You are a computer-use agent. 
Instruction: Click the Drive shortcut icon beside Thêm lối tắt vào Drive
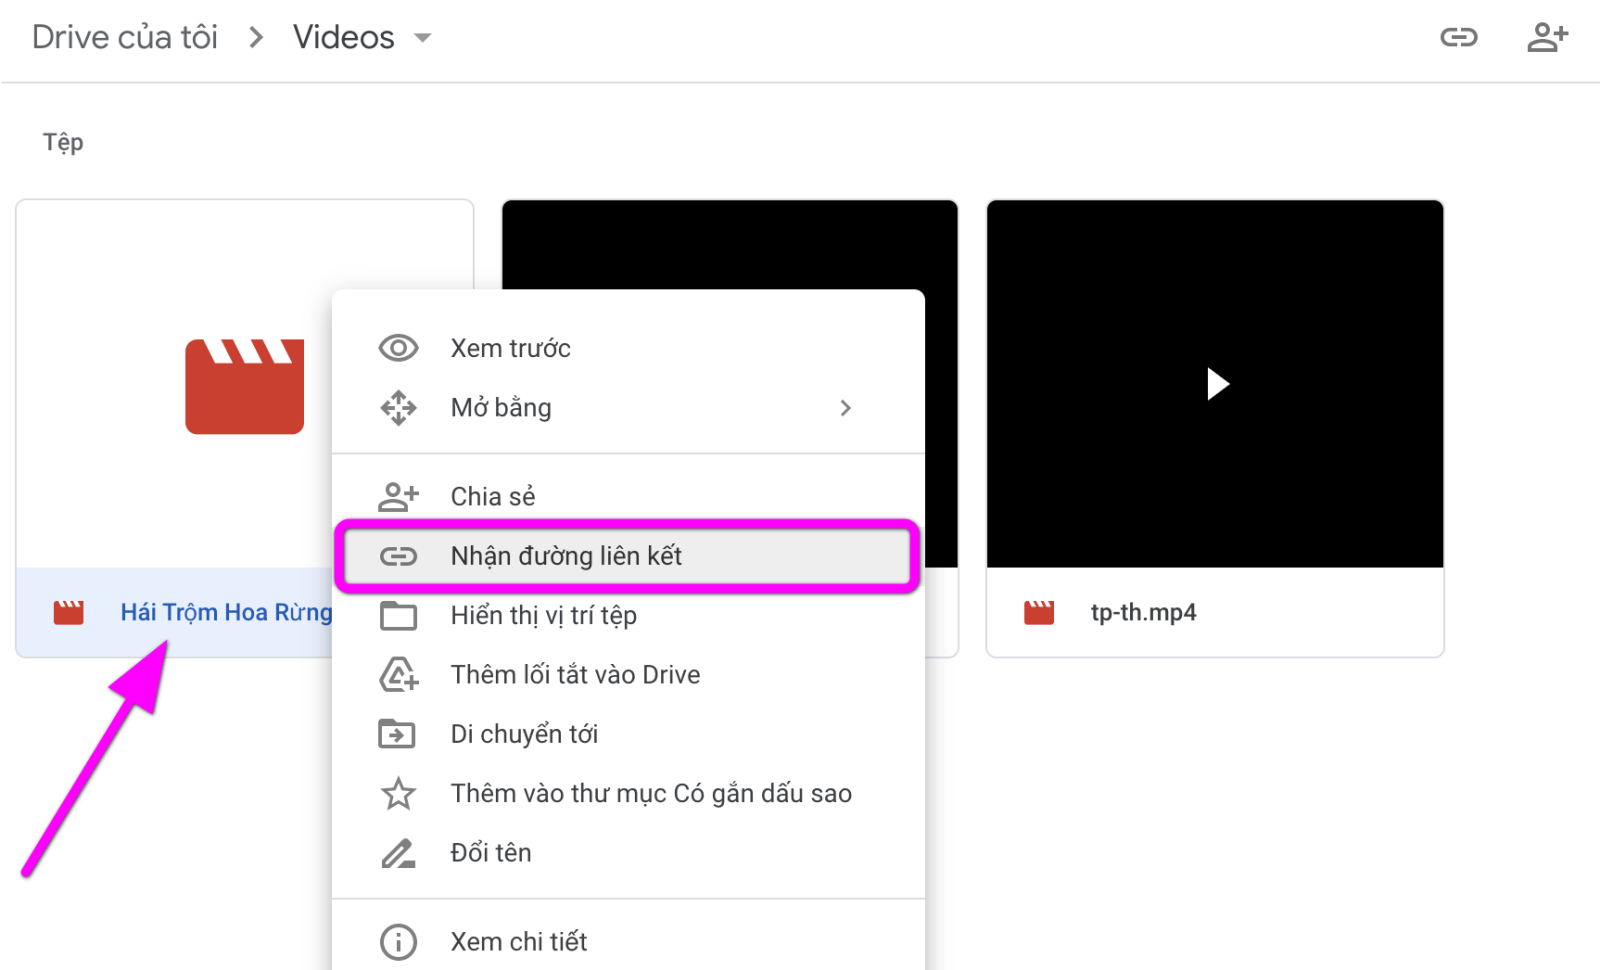(x=398, y=674)
